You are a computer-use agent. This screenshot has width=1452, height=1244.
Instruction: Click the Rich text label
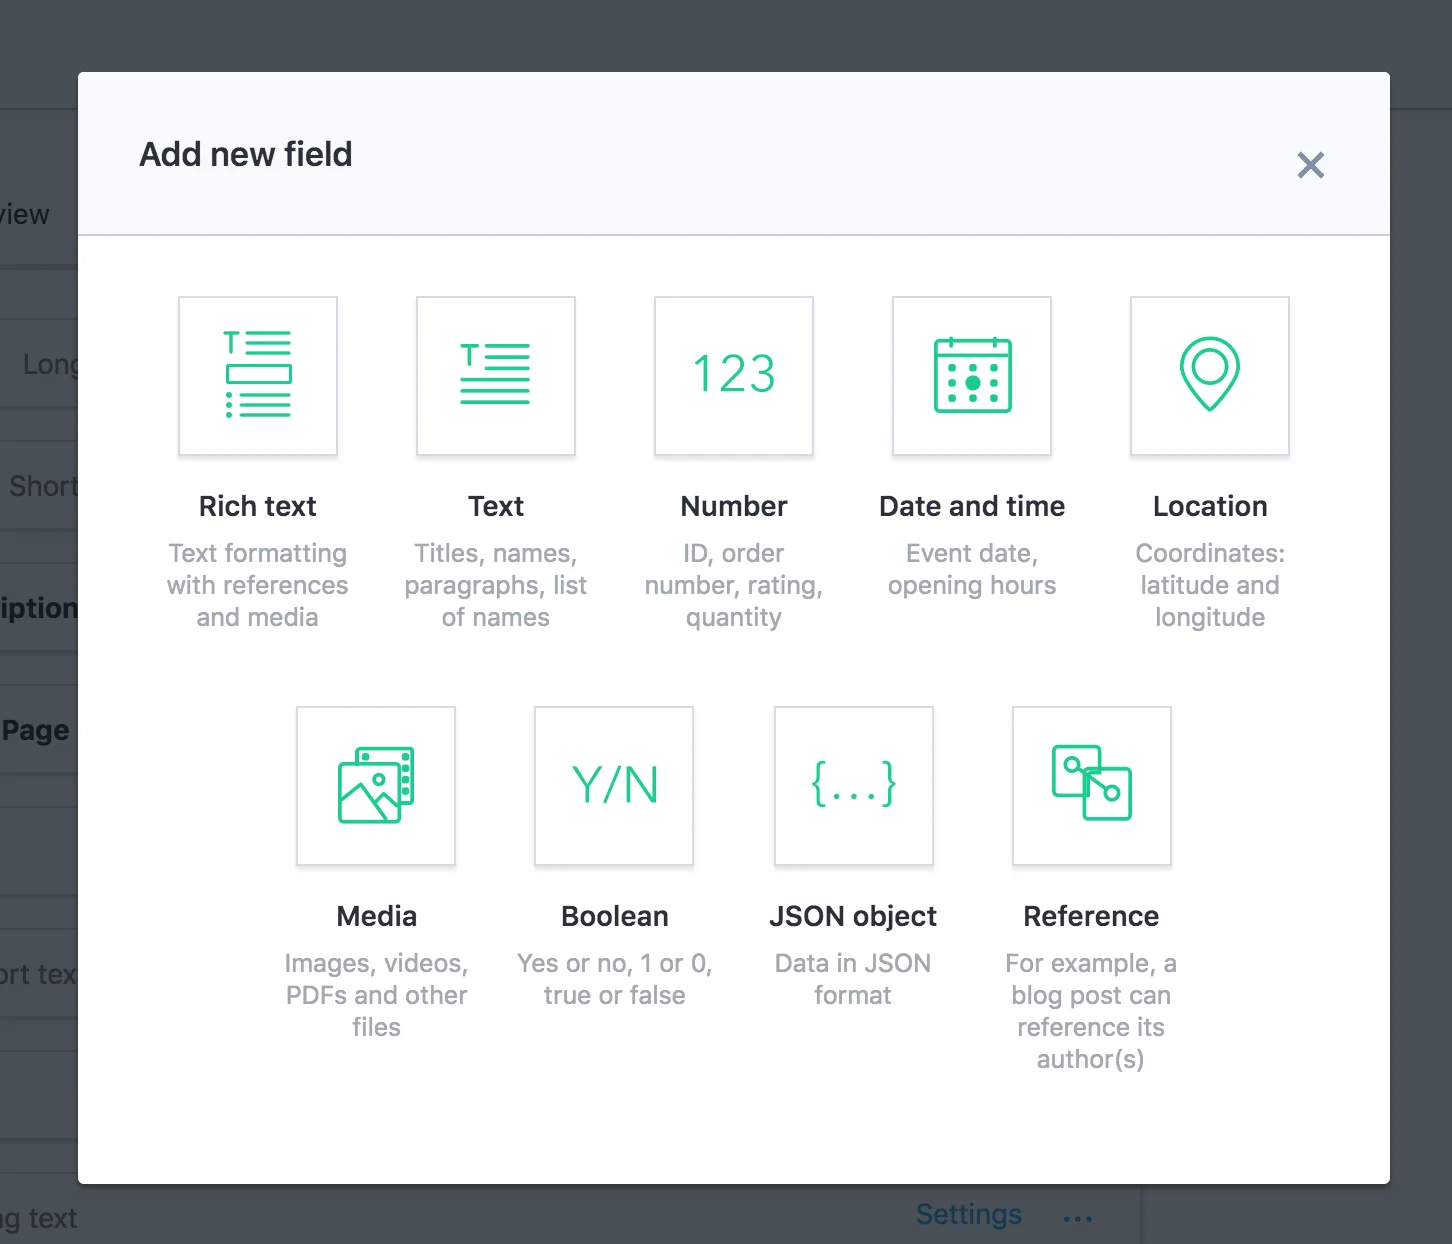pos(258,506)
